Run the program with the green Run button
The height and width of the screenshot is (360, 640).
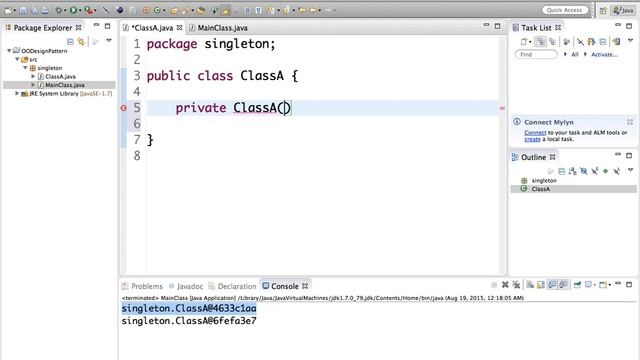[73, 10]
